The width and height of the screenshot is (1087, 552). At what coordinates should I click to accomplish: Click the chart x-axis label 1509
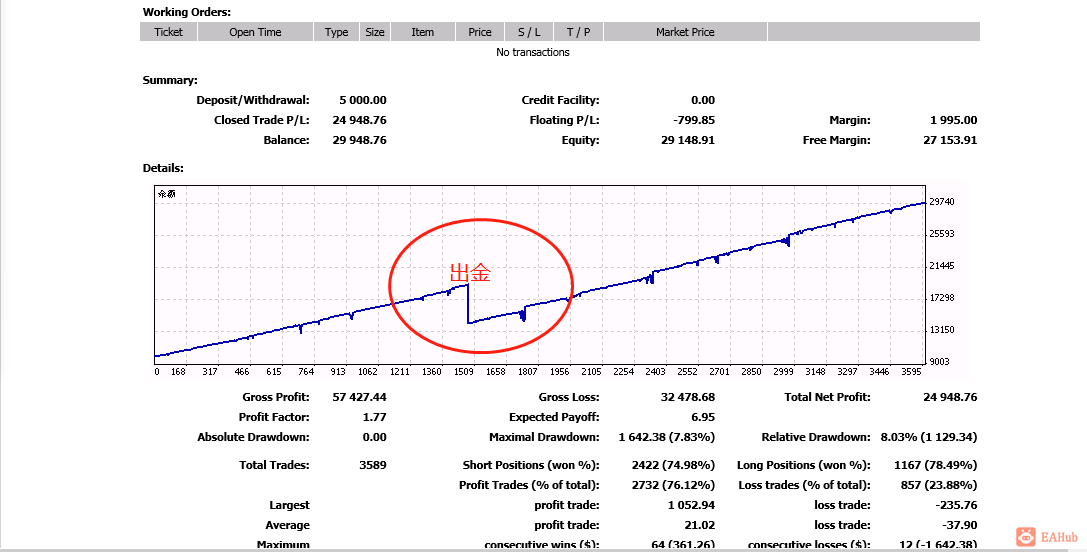click(464, 372)
